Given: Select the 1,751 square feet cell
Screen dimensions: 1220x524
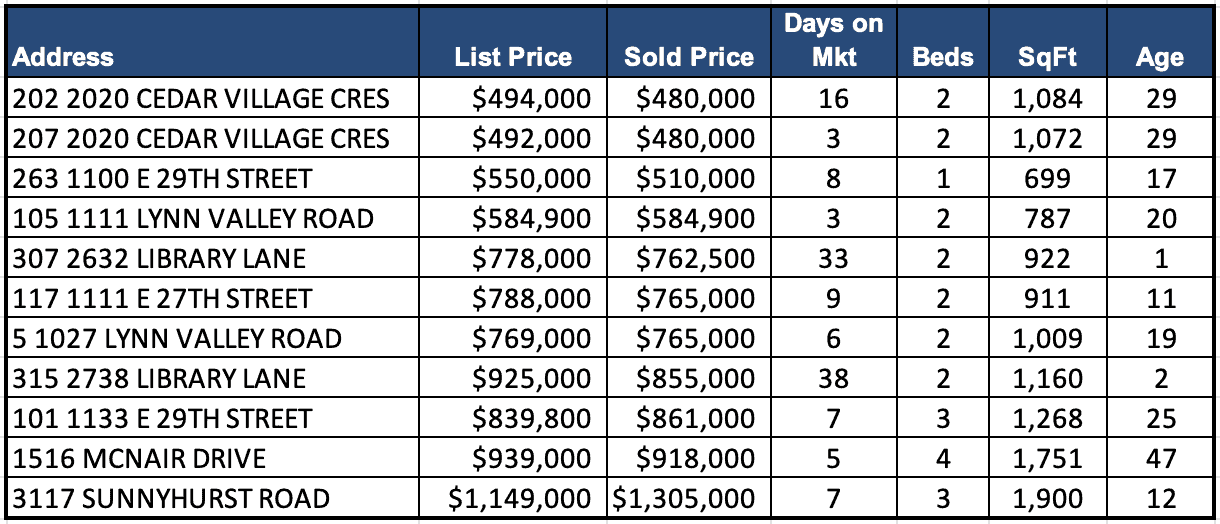Looking at the screenshot, I should pyautogui.click(x=1047, y=458).
